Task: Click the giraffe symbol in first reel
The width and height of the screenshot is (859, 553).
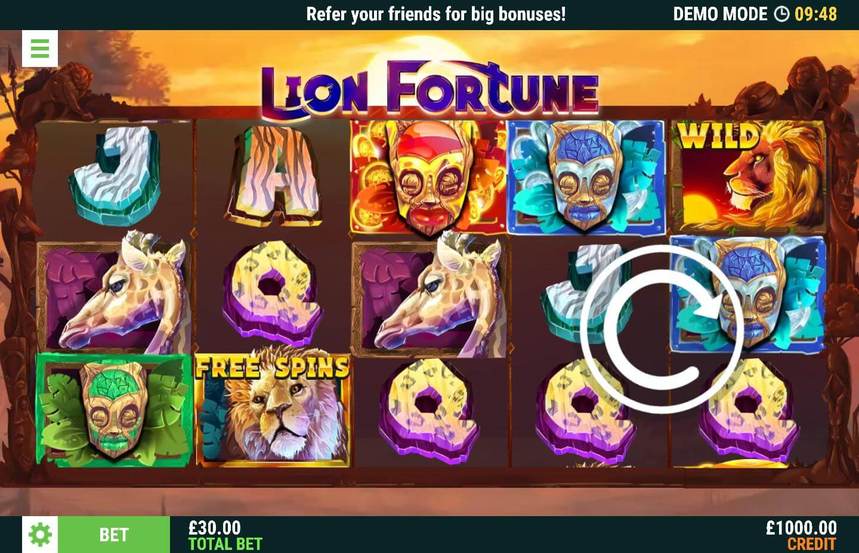Action: (114, 295)
